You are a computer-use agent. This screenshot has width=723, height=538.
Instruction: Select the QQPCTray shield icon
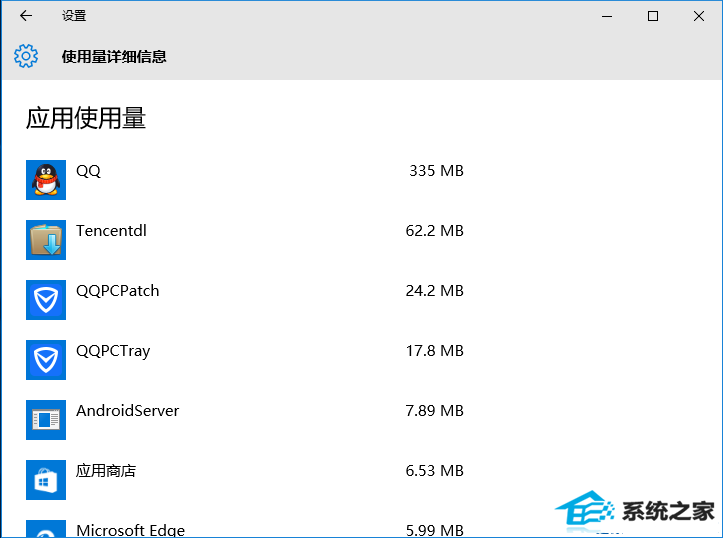[x=46, y=360]
